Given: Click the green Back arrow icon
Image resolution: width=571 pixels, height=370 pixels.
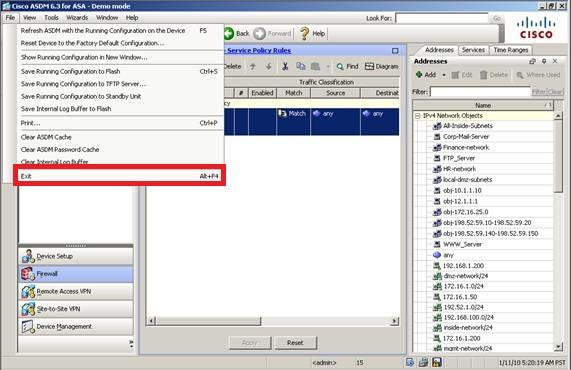Looking at the screenshot, I should click(x=229, y=34).
